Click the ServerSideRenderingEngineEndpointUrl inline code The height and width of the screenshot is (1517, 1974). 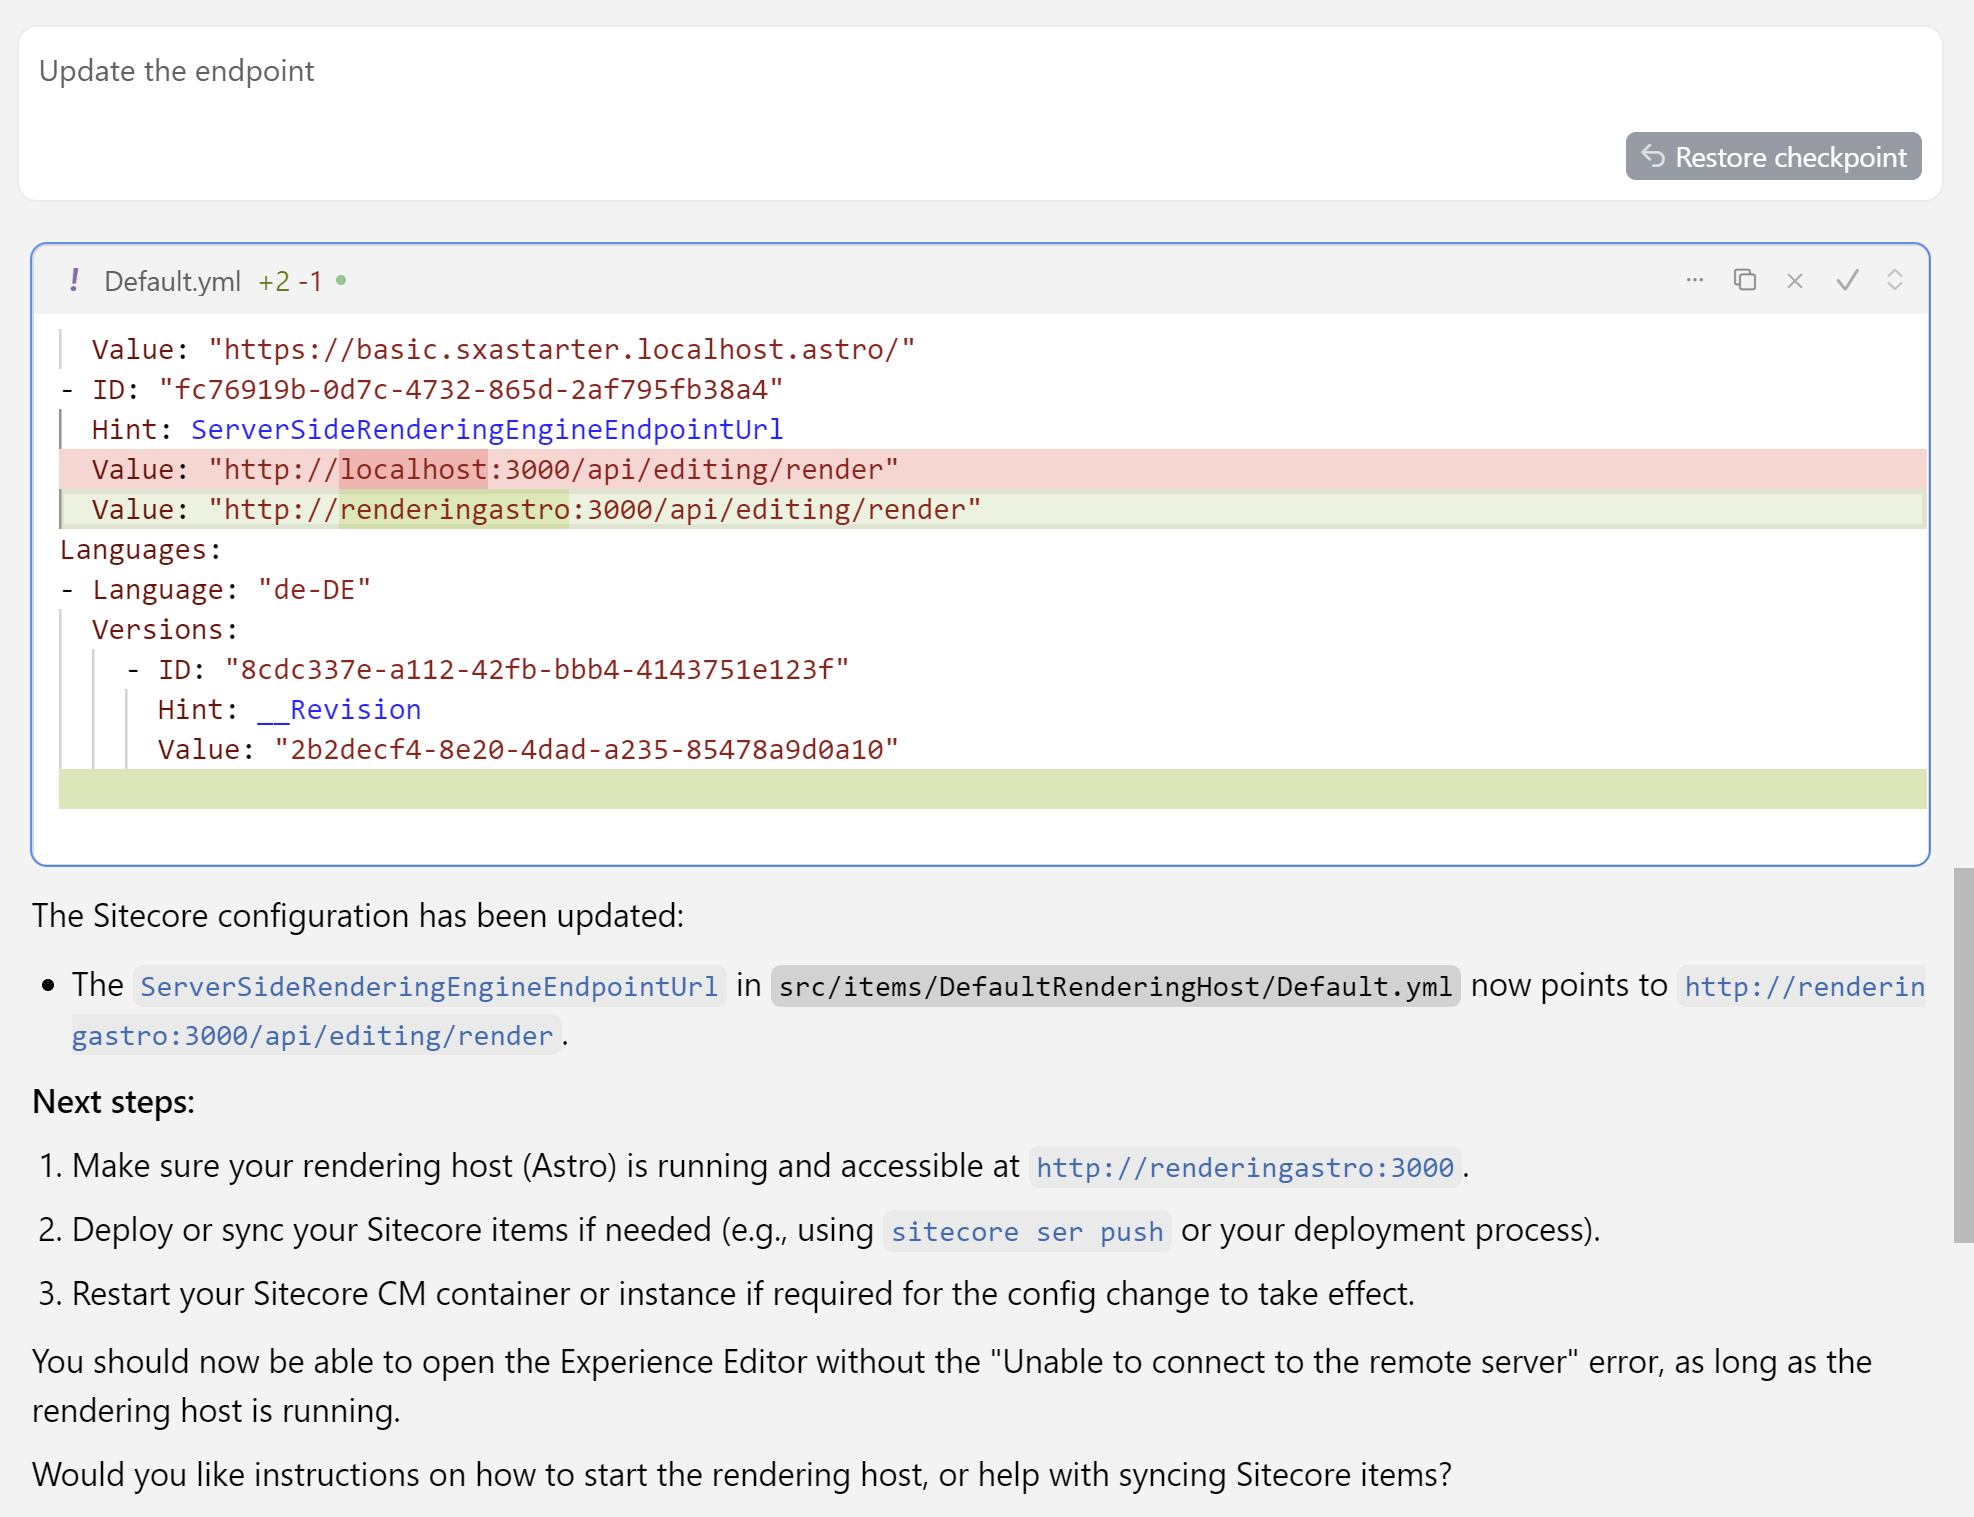(429, 987)
